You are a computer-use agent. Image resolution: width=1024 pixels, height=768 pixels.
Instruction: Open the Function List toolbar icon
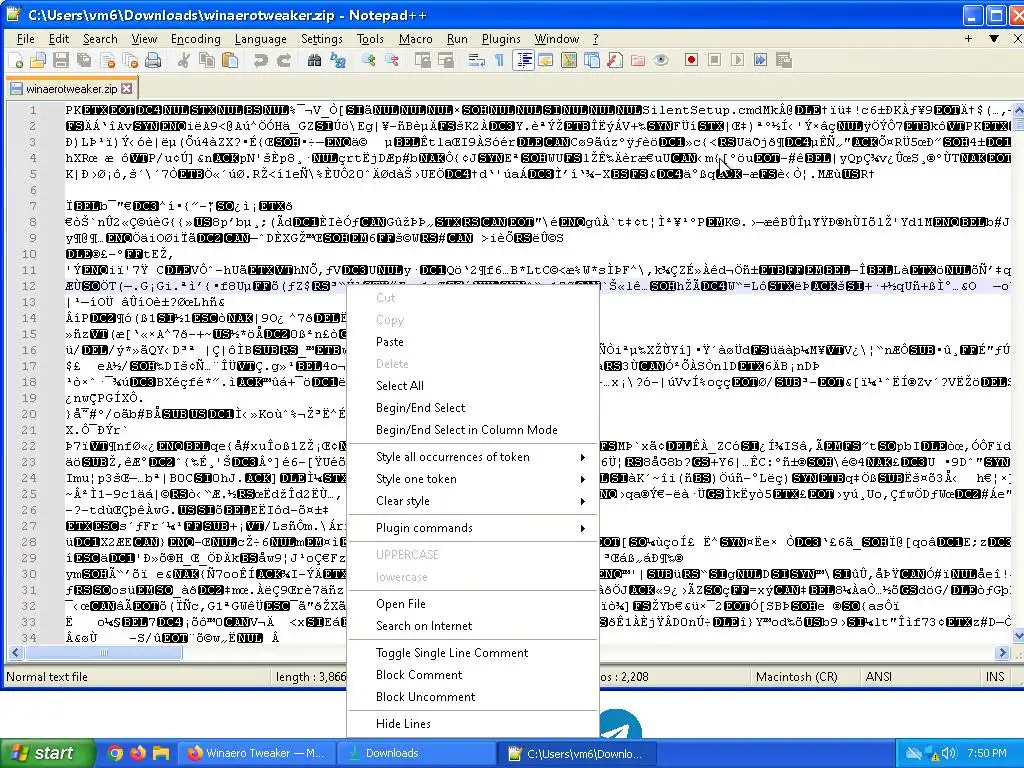pyautogui.click(x=615, y=61)
